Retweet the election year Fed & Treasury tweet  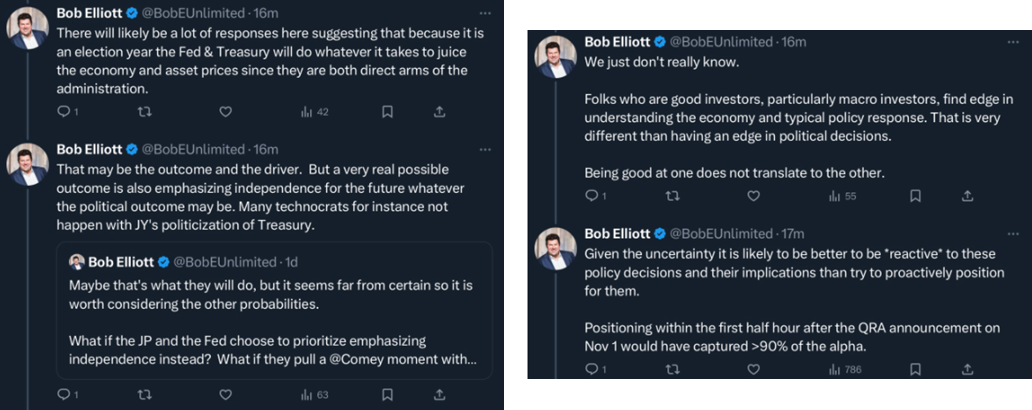click(x=144, y=112)
